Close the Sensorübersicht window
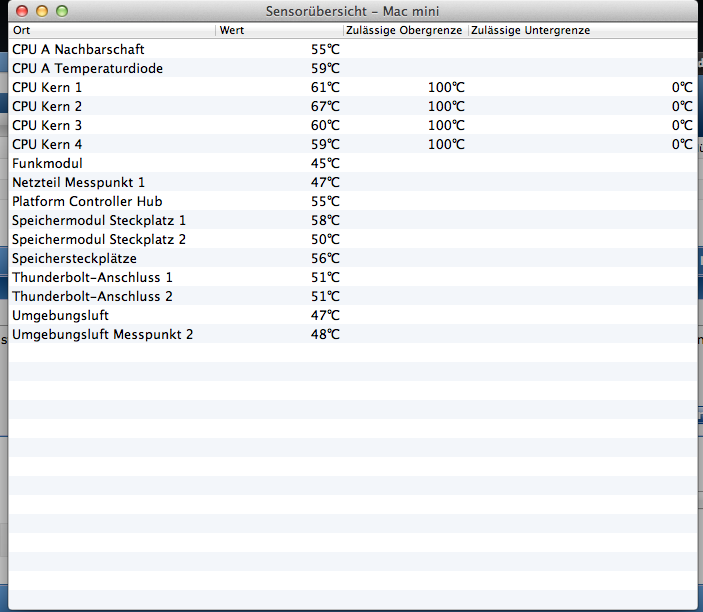 click(22, 11)
